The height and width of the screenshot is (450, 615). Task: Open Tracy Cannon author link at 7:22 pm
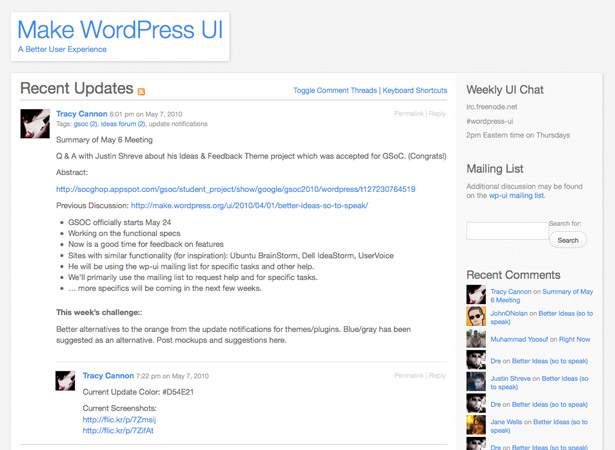click(108, 376)
